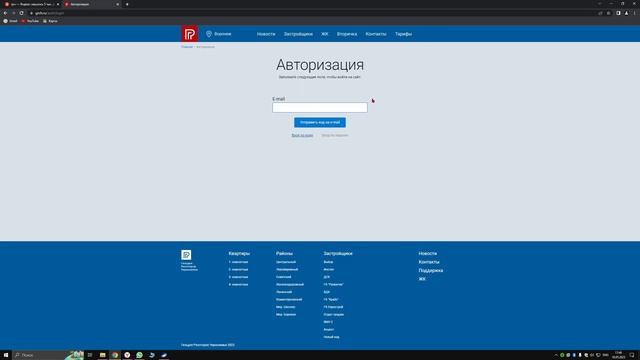Open the browser menu three dots
Screen dimensions: 640x360
click(x=635, y=13)
